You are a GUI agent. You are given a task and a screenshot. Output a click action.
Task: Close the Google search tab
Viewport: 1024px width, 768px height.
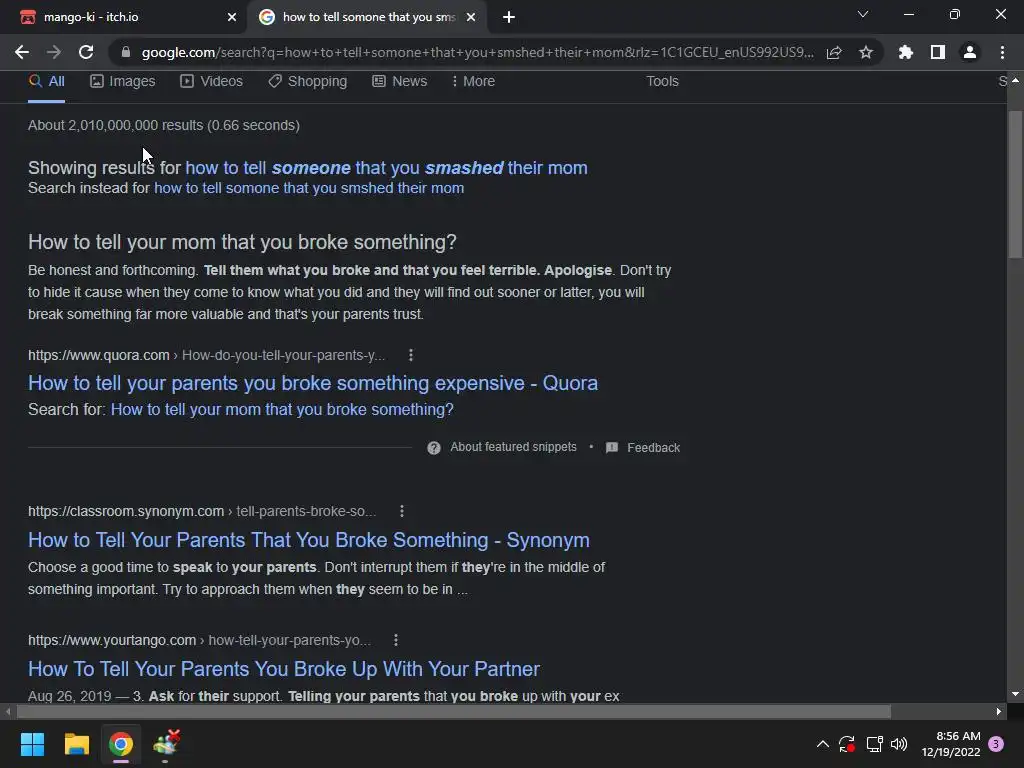(x=471, y=17)
